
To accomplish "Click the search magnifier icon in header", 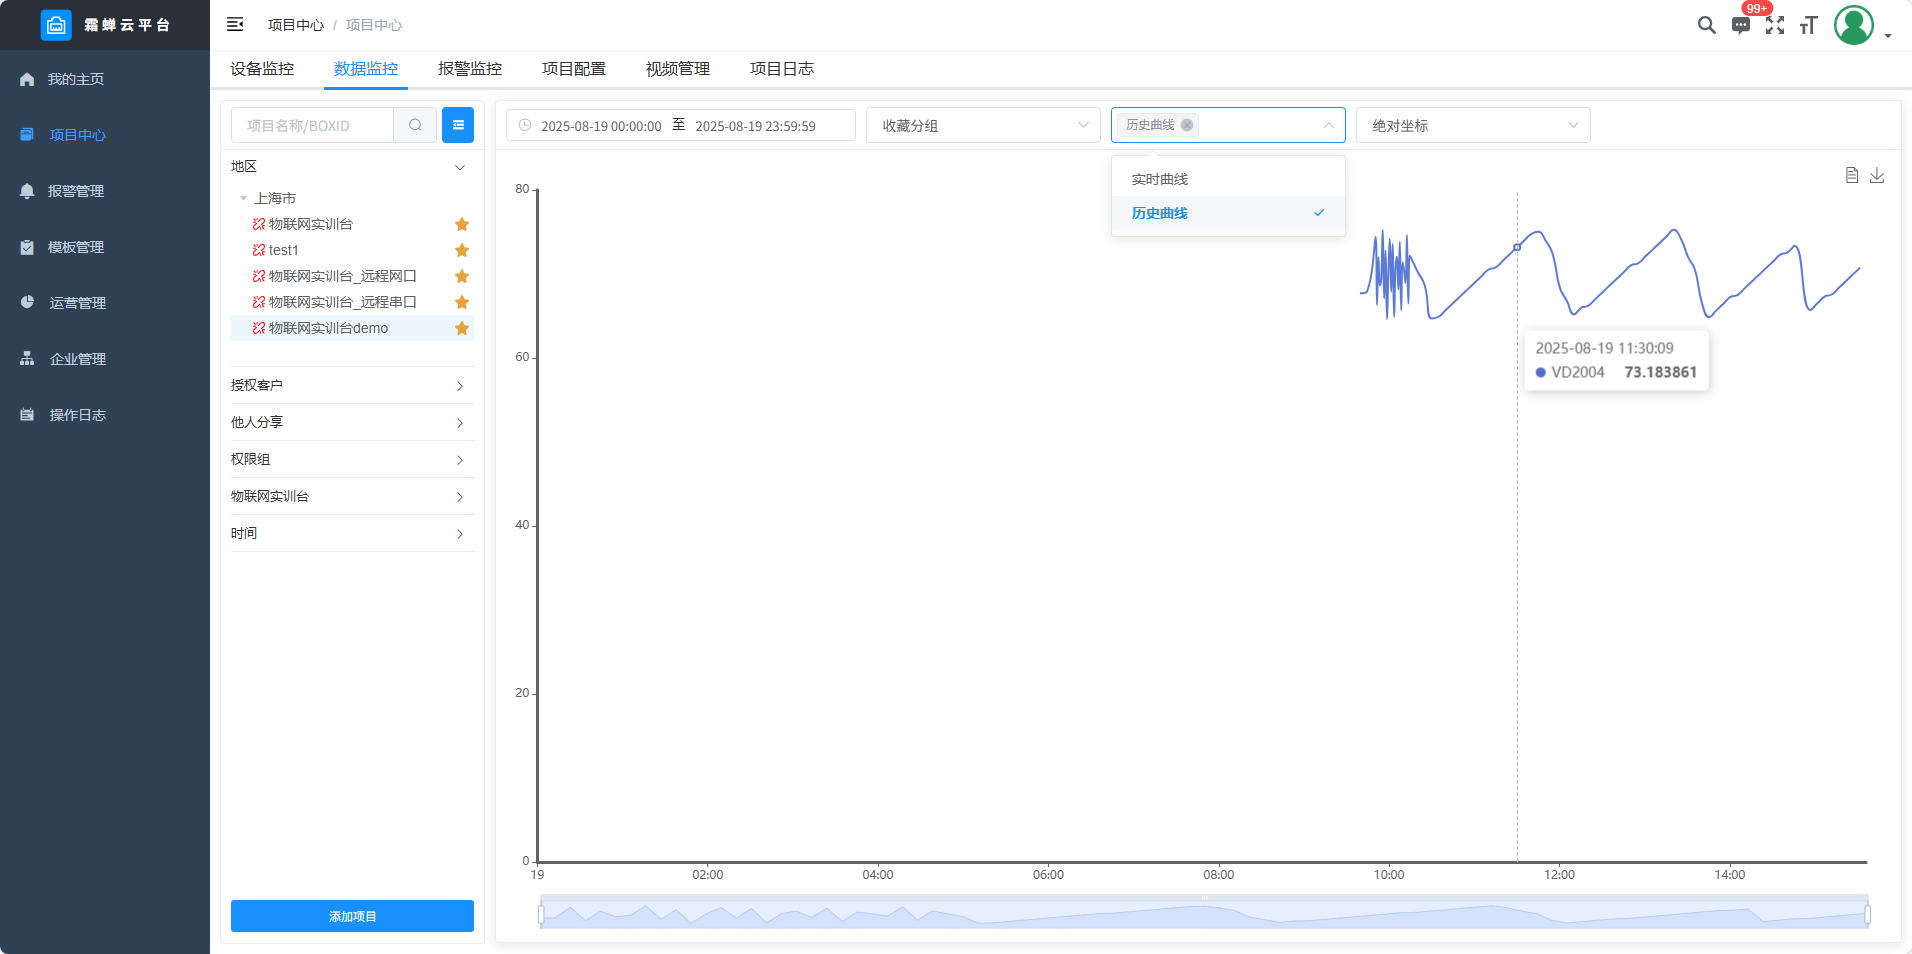I will [1706, 25].
